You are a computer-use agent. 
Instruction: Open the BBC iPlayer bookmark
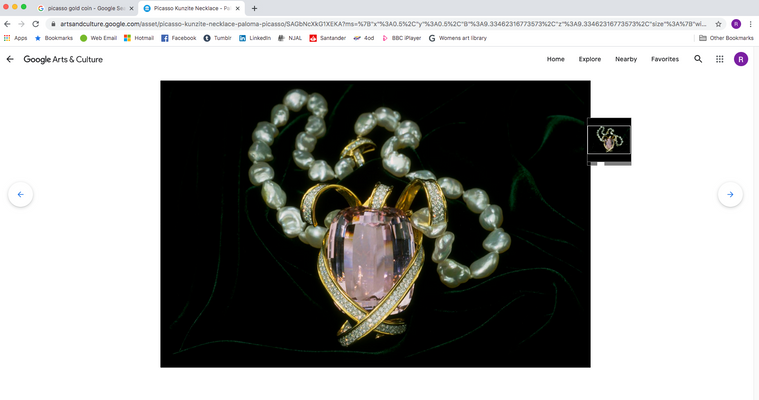point(401,38)
